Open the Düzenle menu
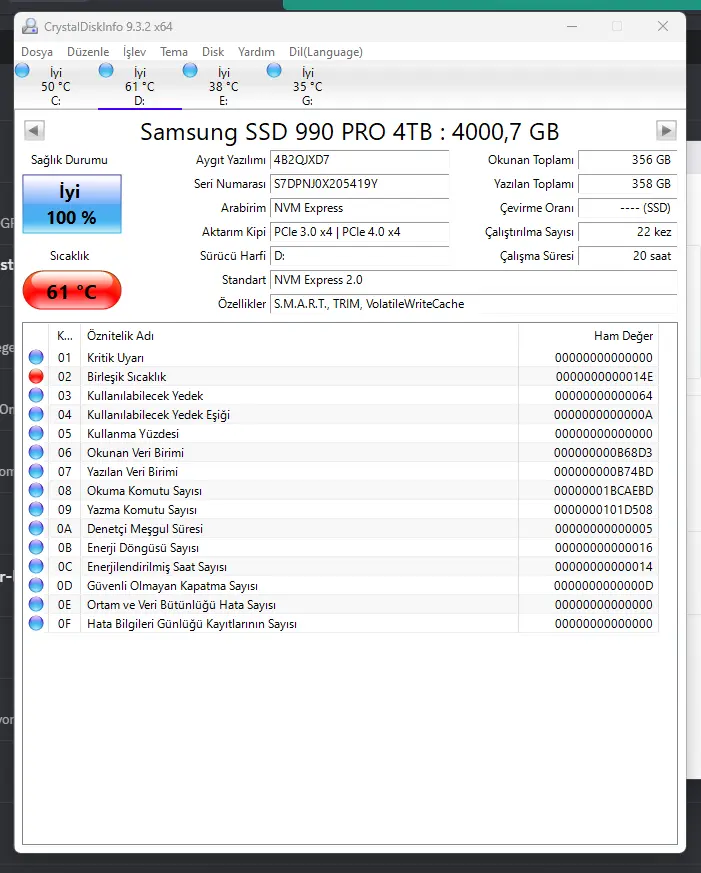 pyautogui.click(x=88, y=52)
